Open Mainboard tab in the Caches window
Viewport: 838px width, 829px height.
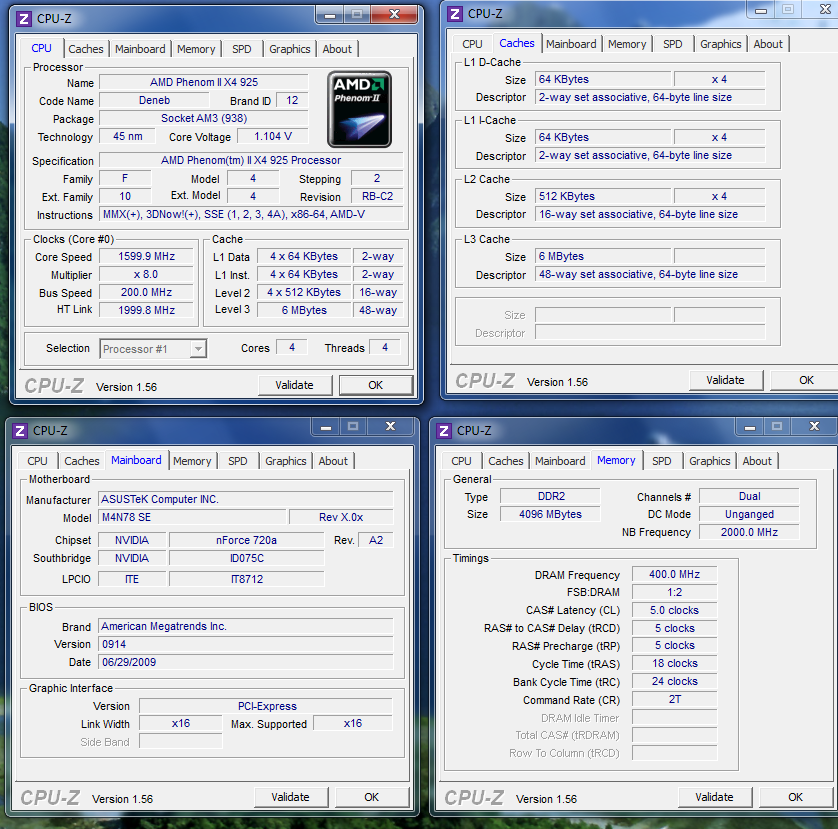(571, 44)
